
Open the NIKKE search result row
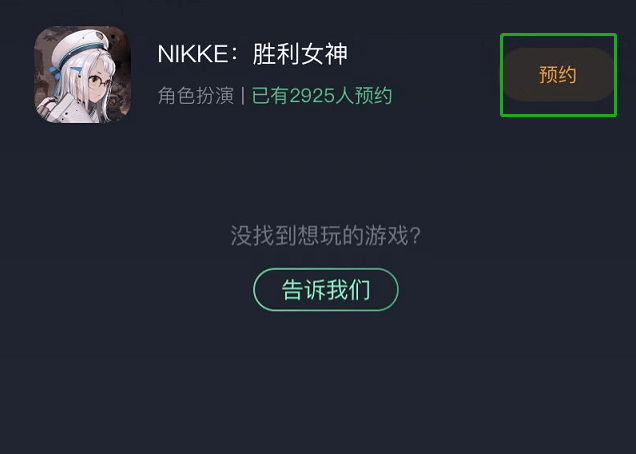(318, 75)
